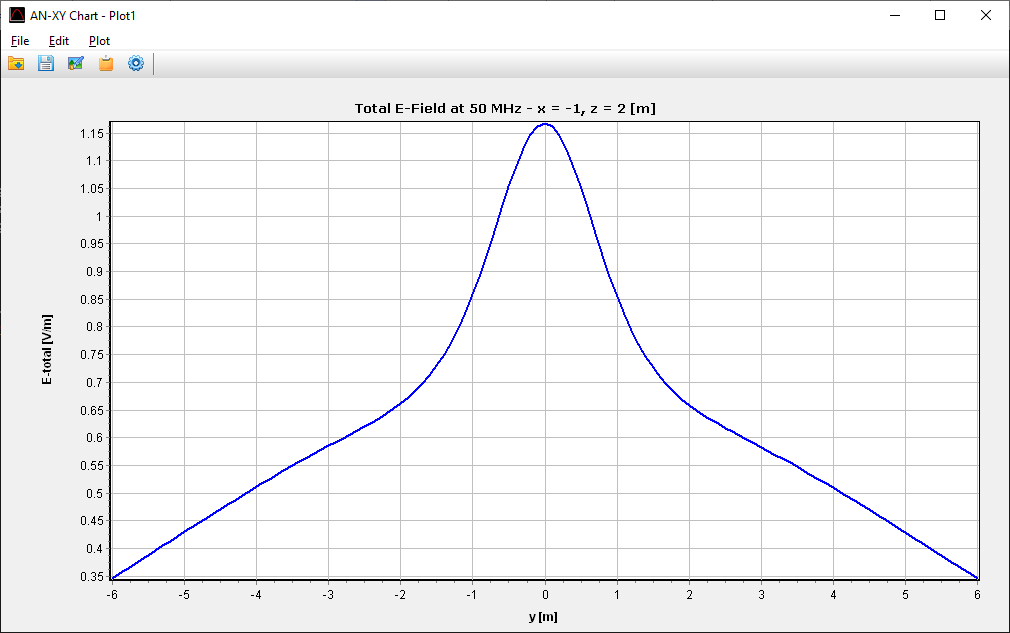1010x633 pixels.
Task: Click the peak of the blue curve
Action: click(545, 124)
